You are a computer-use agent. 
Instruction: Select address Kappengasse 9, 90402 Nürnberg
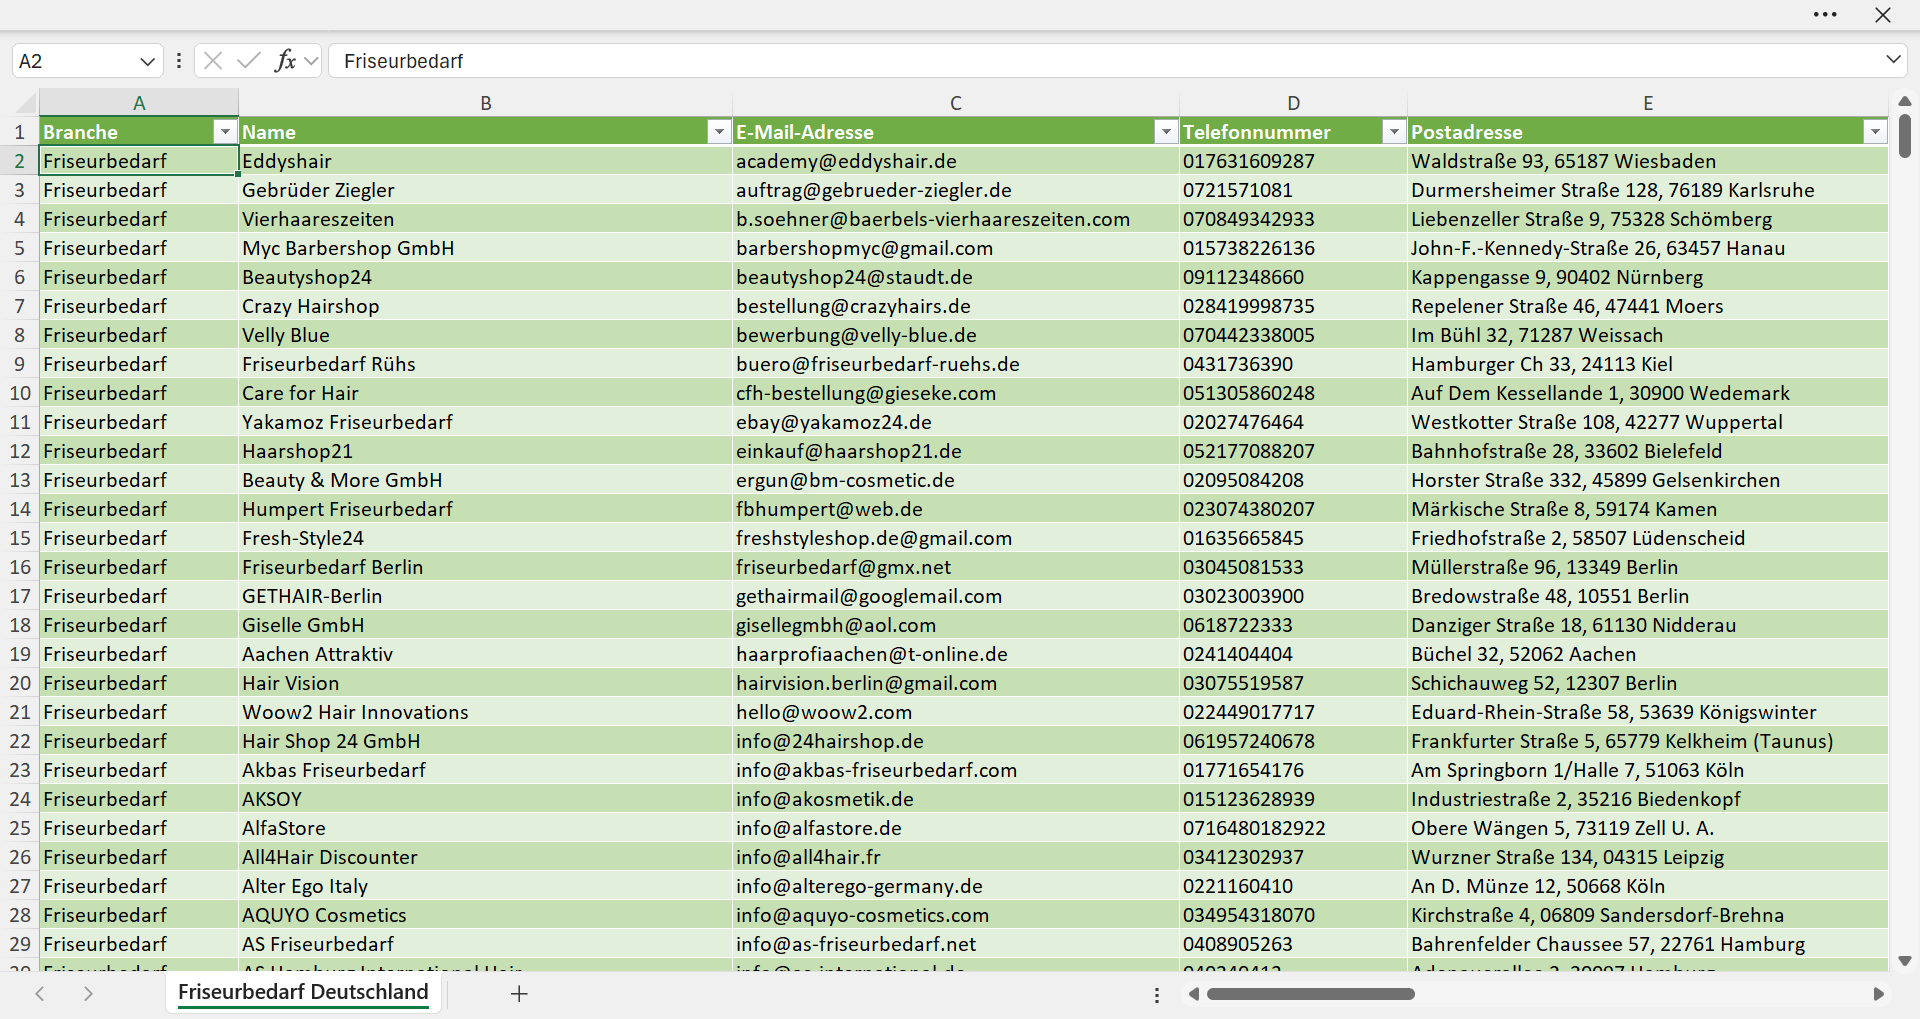1648,277
